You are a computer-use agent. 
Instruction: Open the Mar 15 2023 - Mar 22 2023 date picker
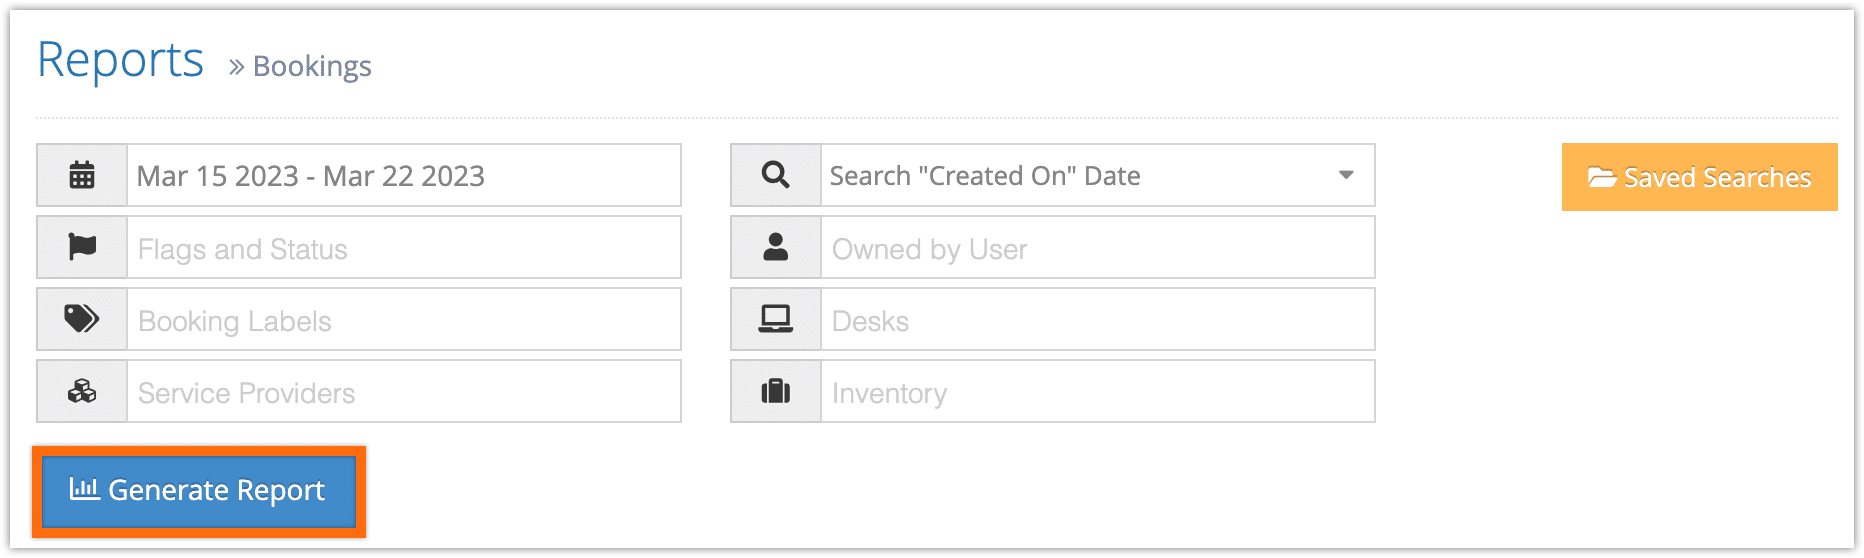[x=404, y=175]
